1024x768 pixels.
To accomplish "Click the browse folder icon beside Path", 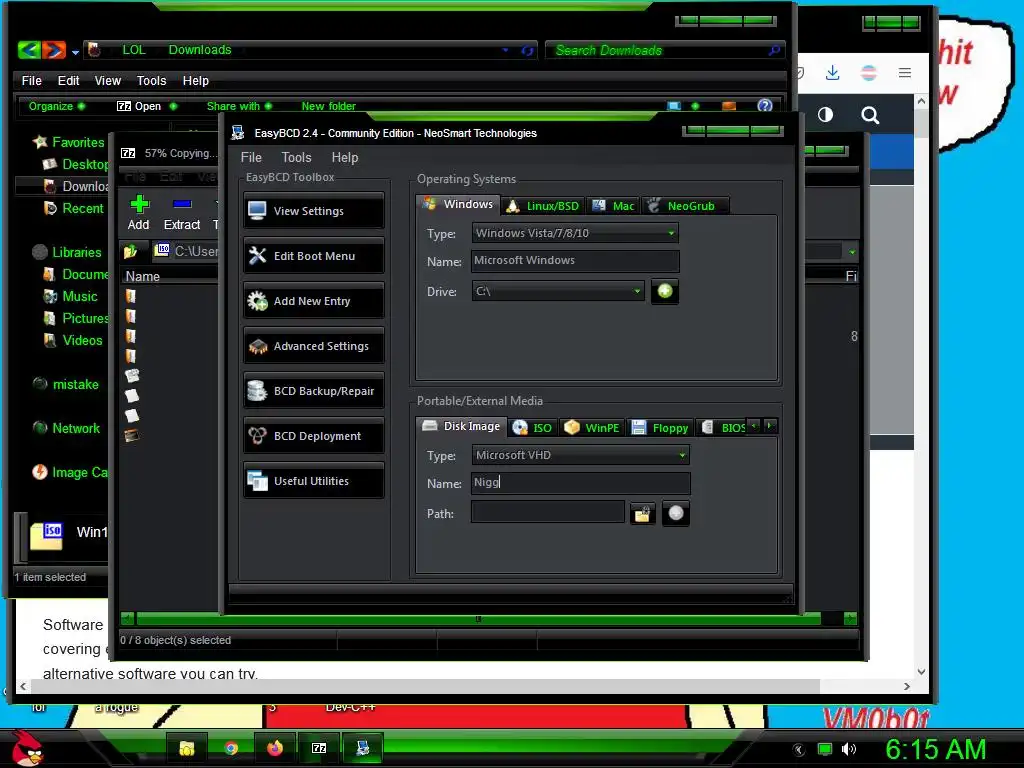I will pos(643,514).
